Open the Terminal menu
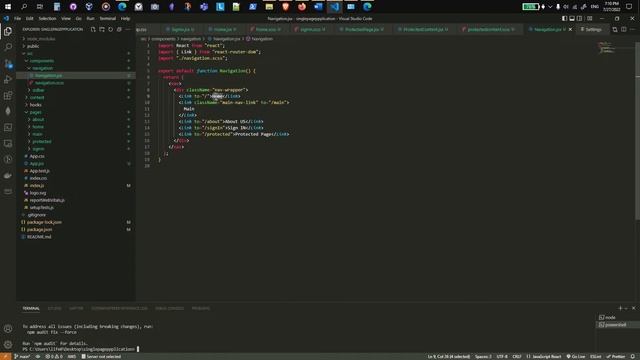Viewport: 640px width, 360px height. (108, 18)
